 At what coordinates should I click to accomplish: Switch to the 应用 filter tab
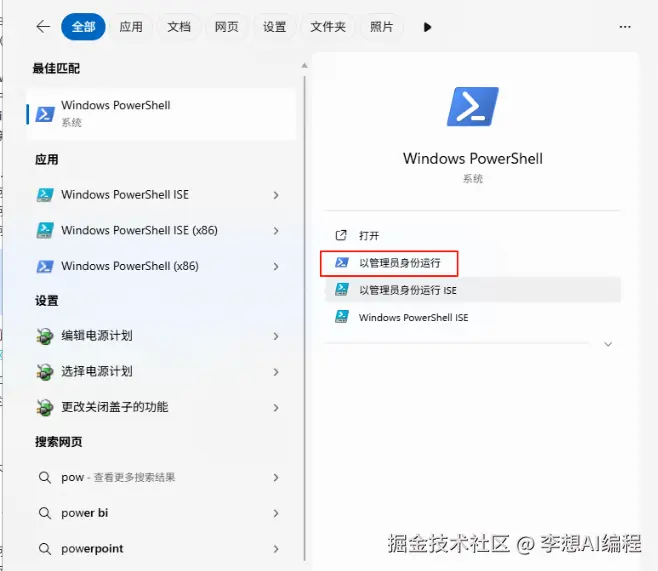tap(131, 27)
